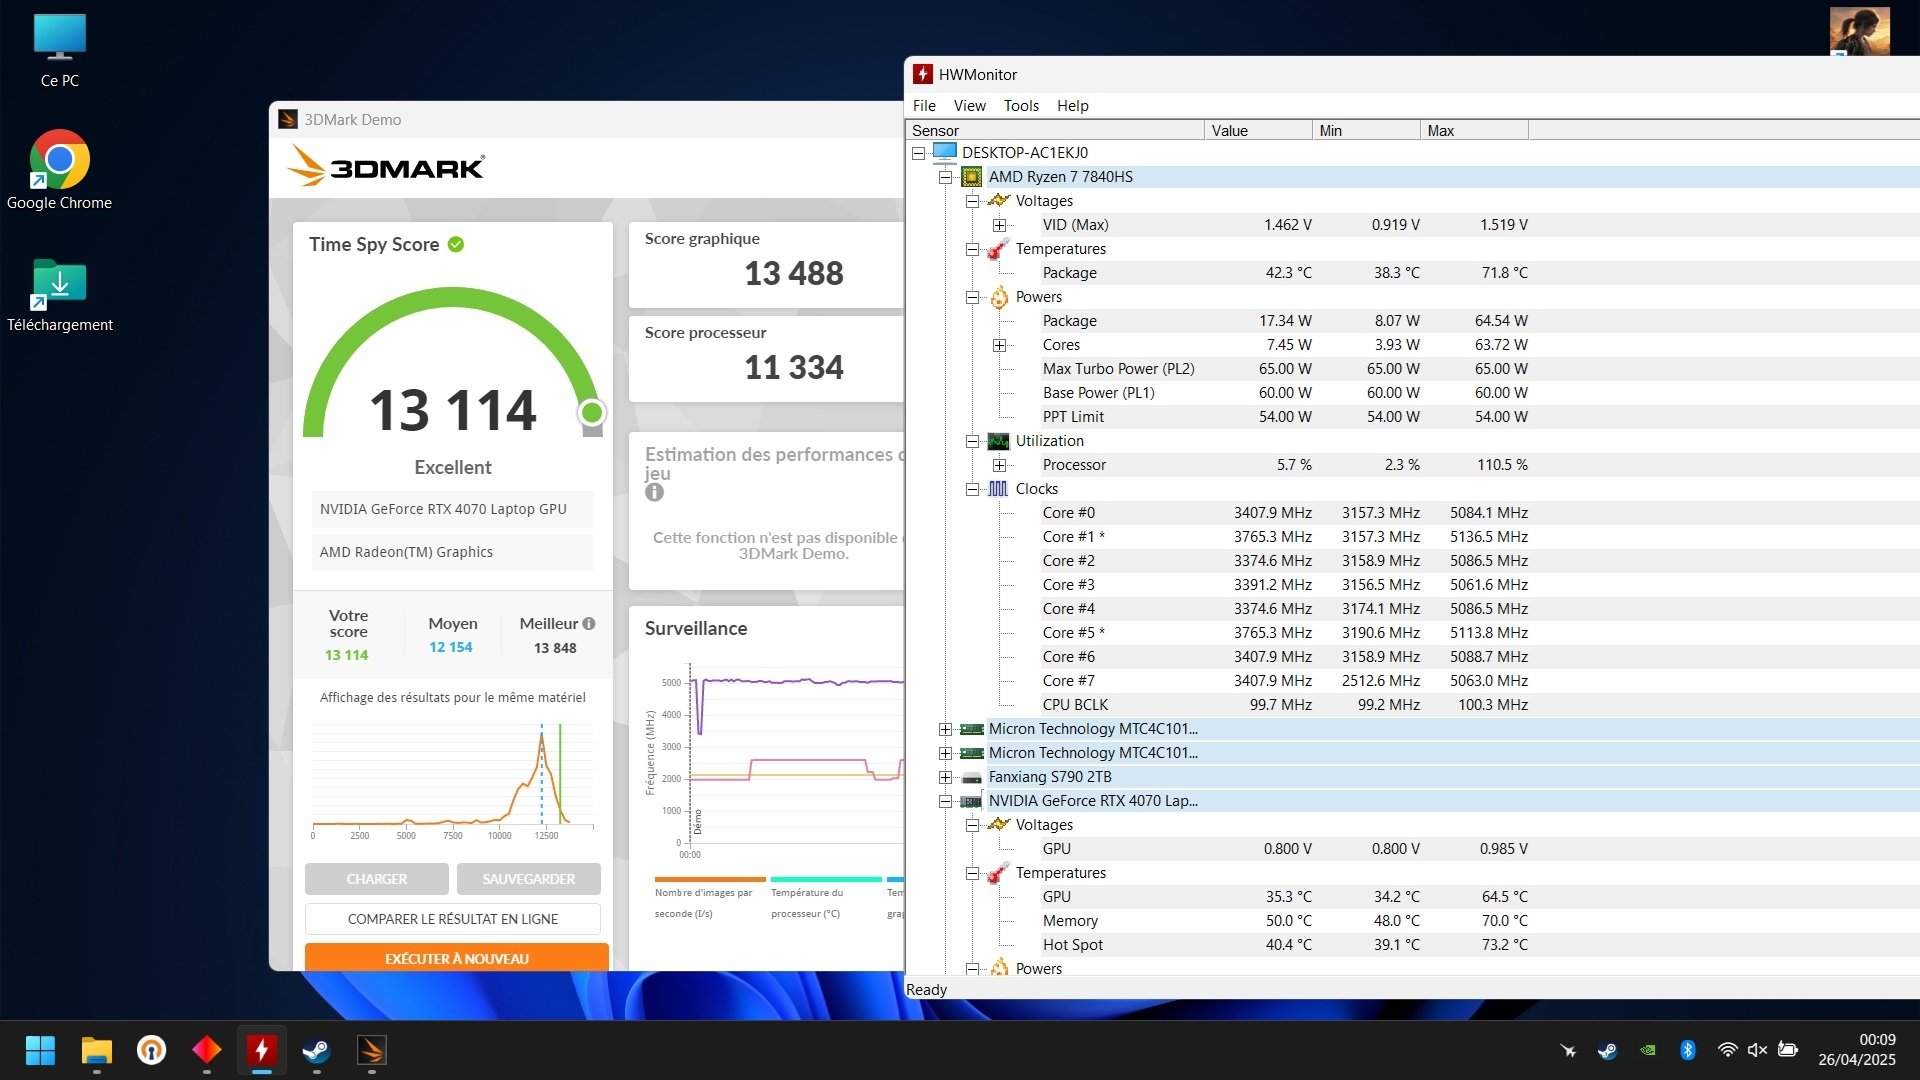Expand the Cores power row
The image size is (1920, 1080).
(x=999, y=345)
